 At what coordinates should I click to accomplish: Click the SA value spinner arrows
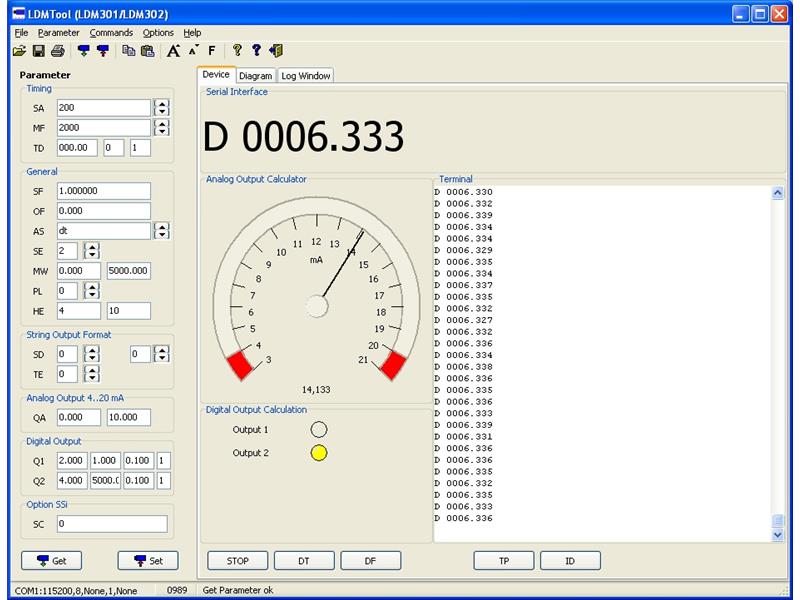pyautogui.click(x=162, y=108)
